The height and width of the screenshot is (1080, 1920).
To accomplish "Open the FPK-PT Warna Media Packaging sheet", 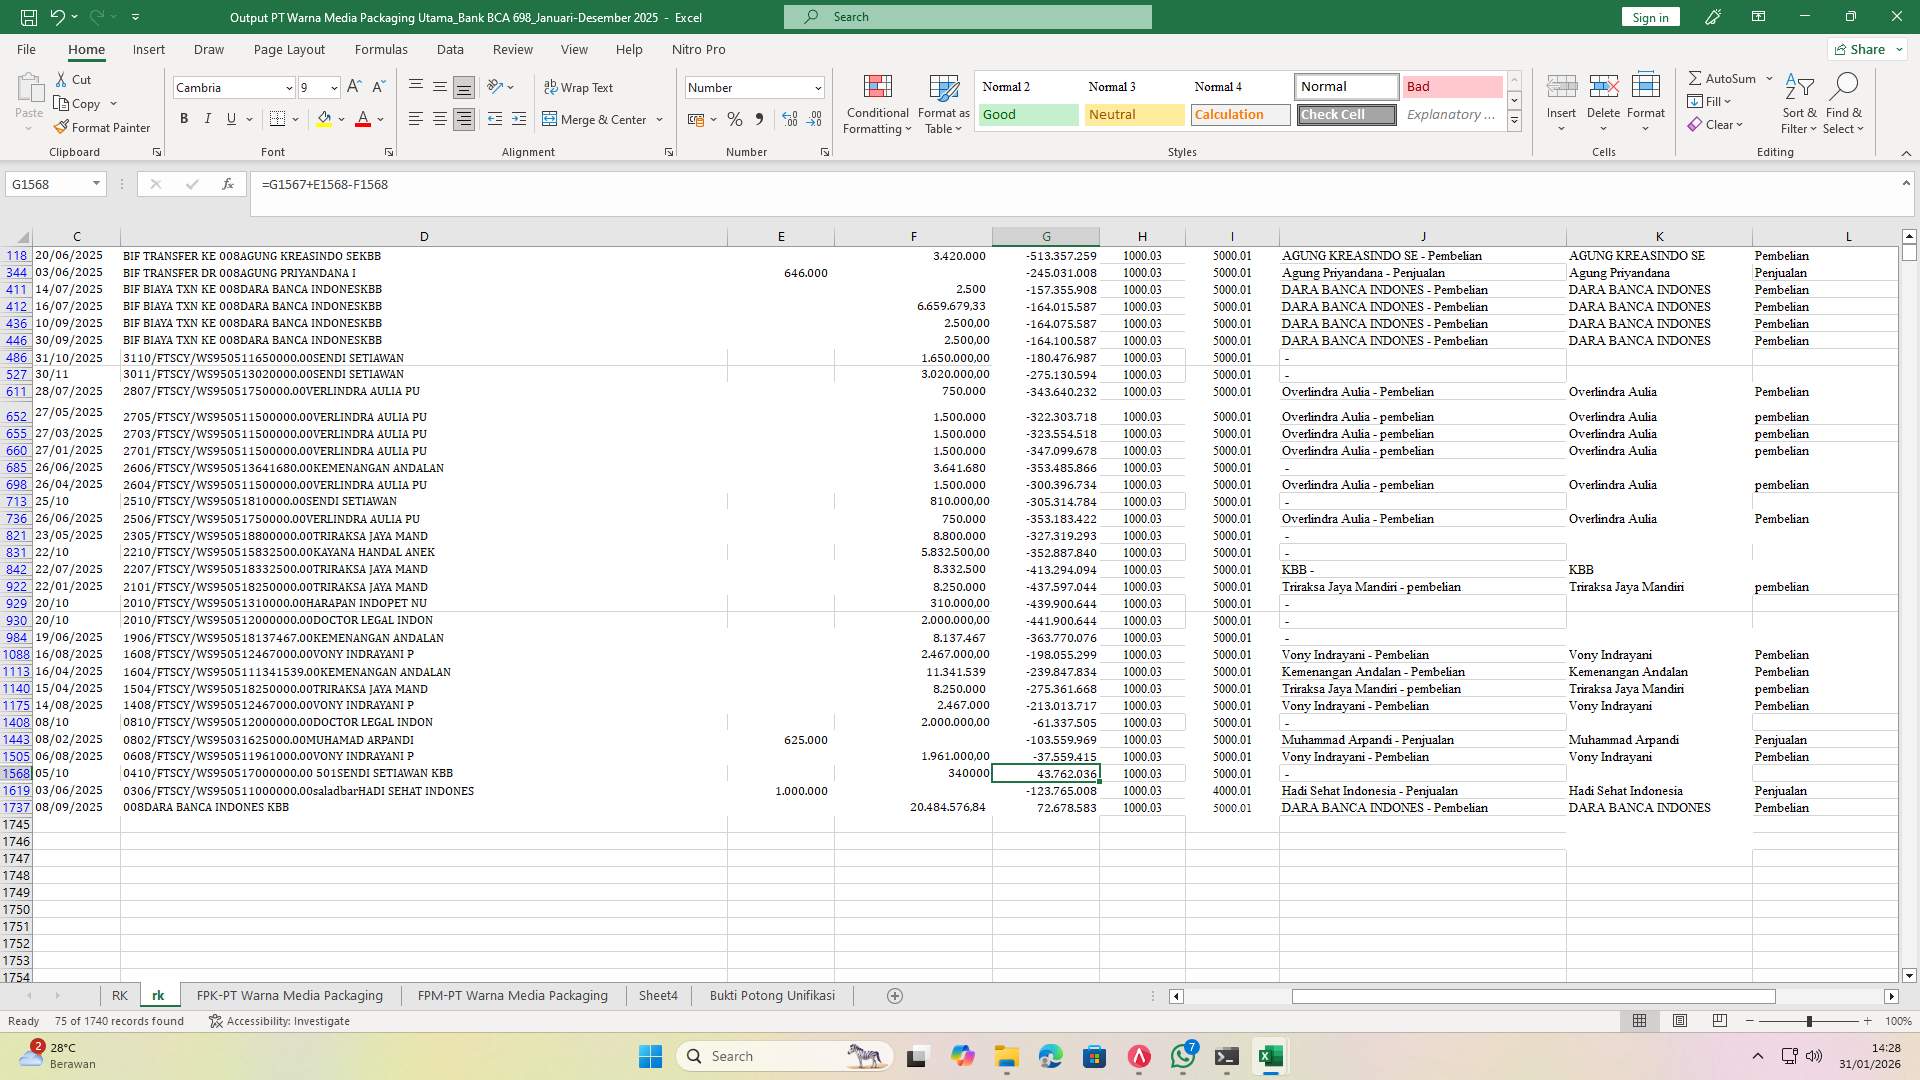I will pos(289,995).
